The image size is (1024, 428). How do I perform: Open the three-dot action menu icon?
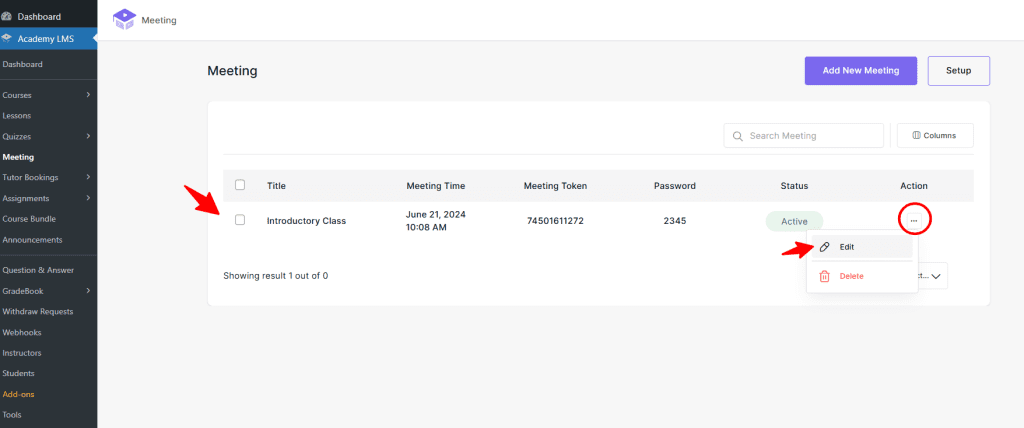coord(914,220)
